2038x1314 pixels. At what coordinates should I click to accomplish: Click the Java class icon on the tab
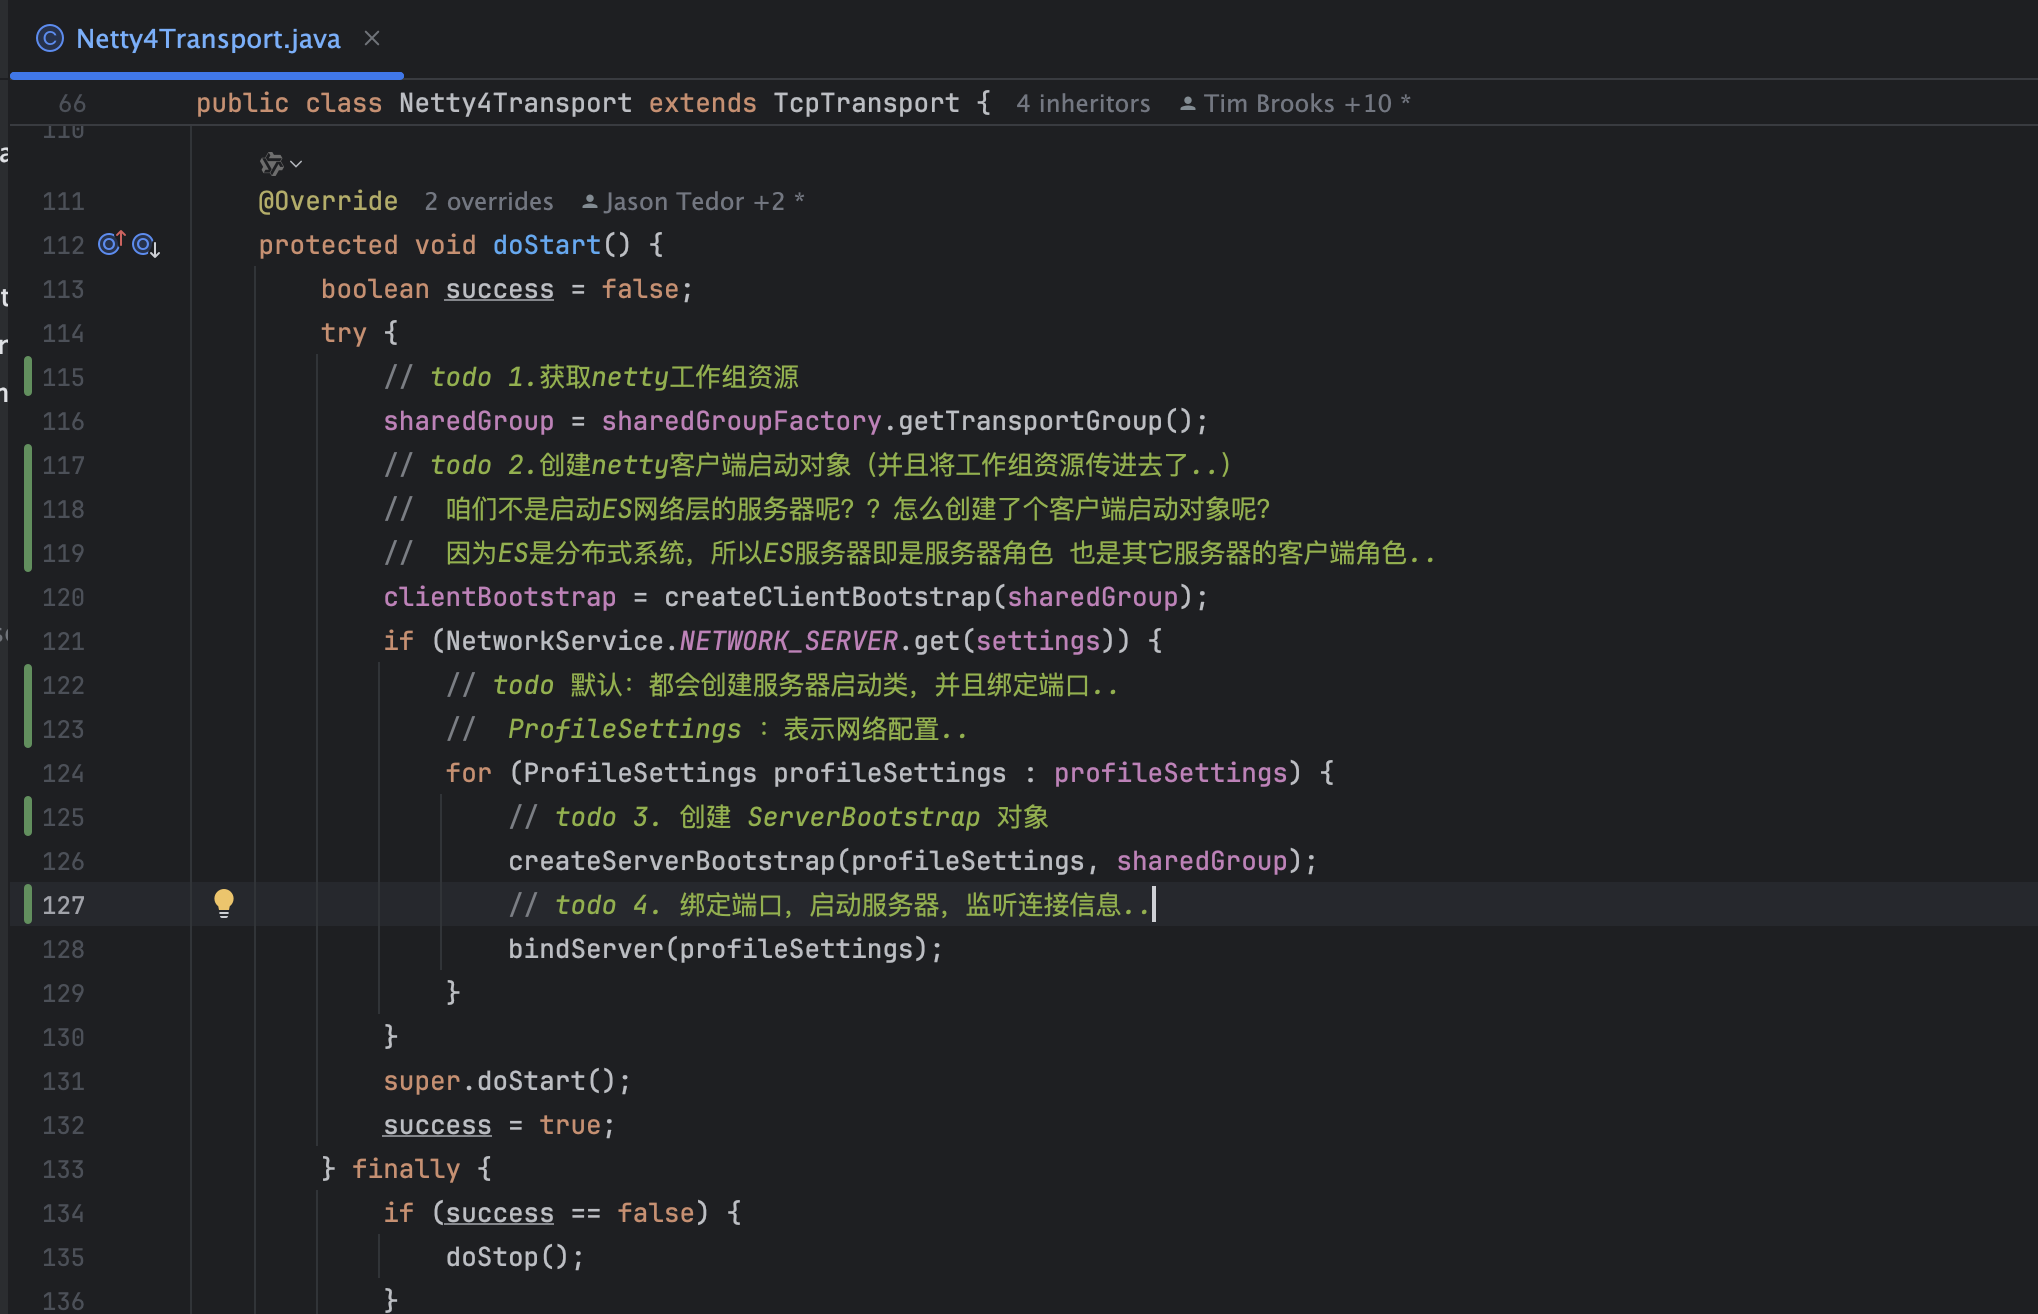click(x=49, y=39)
